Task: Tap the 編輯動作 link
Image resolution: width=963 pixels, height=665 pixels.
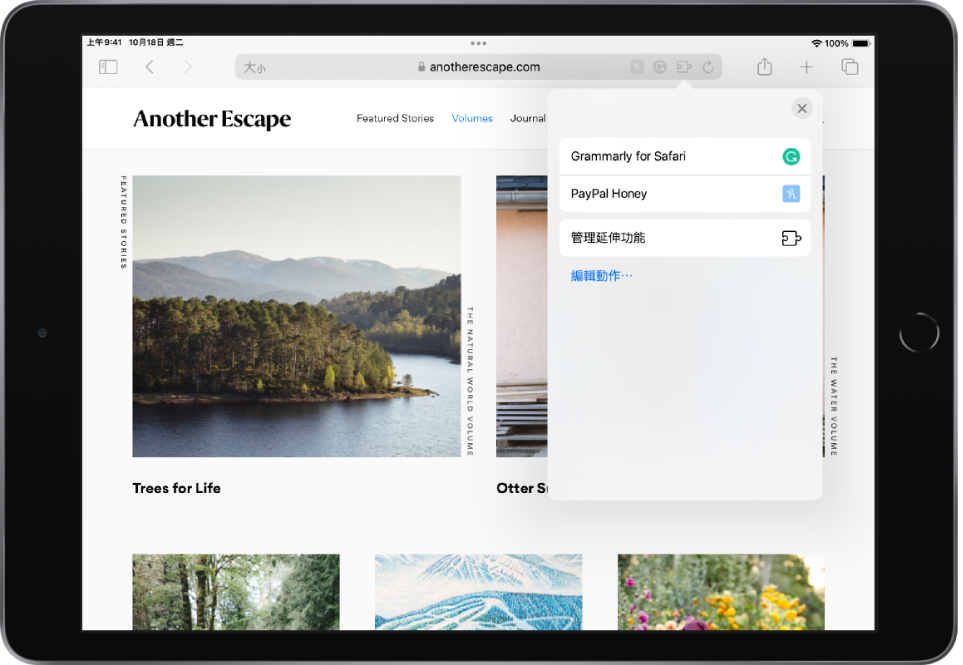Action: coord(601,276)
